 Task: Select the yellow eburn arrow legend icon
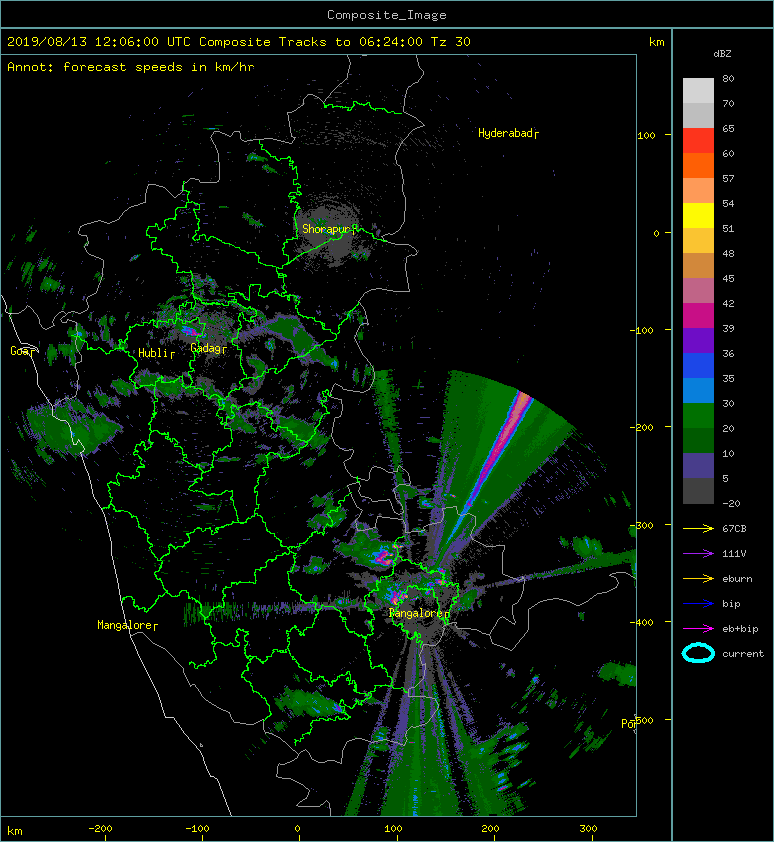pyautogui.click(x=698, y=579)
